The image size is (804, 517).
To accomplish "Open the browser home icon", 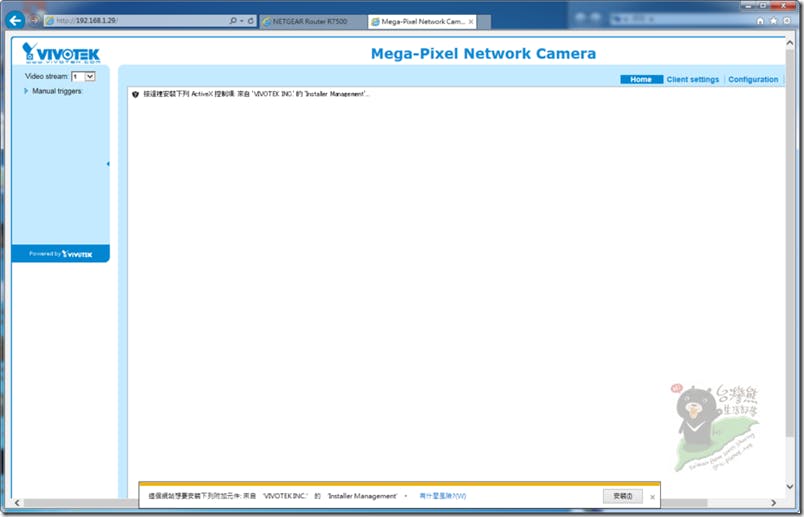I will pos(760,21).
